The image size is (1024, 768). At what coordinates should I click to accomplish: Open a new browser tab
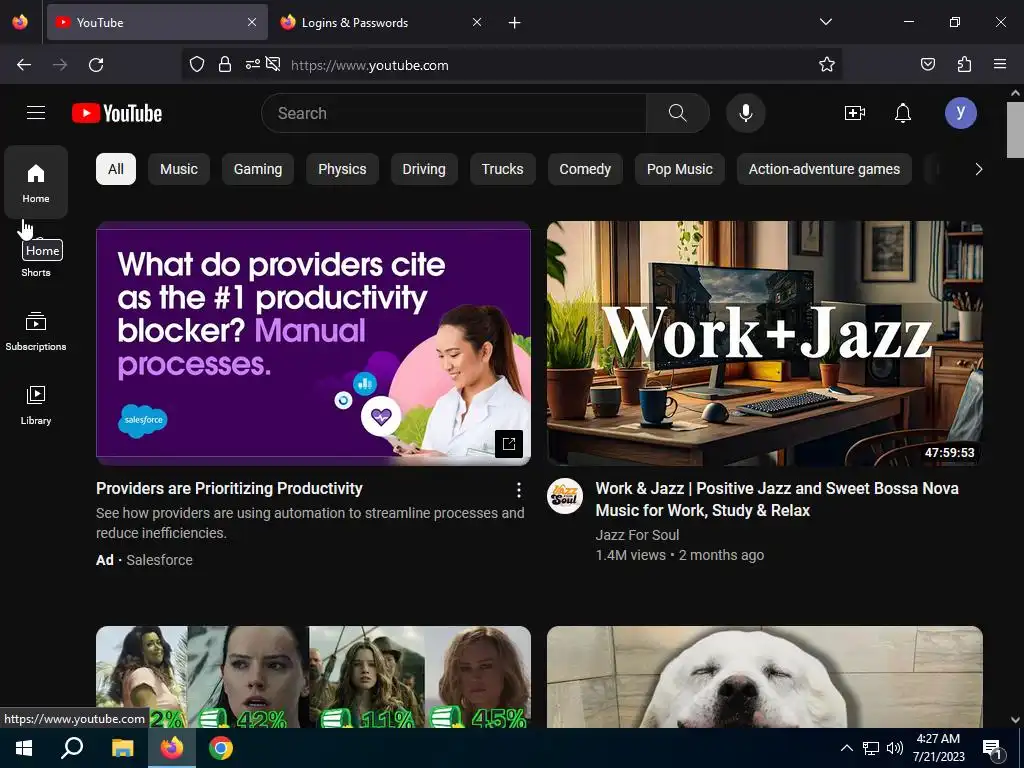515,23
